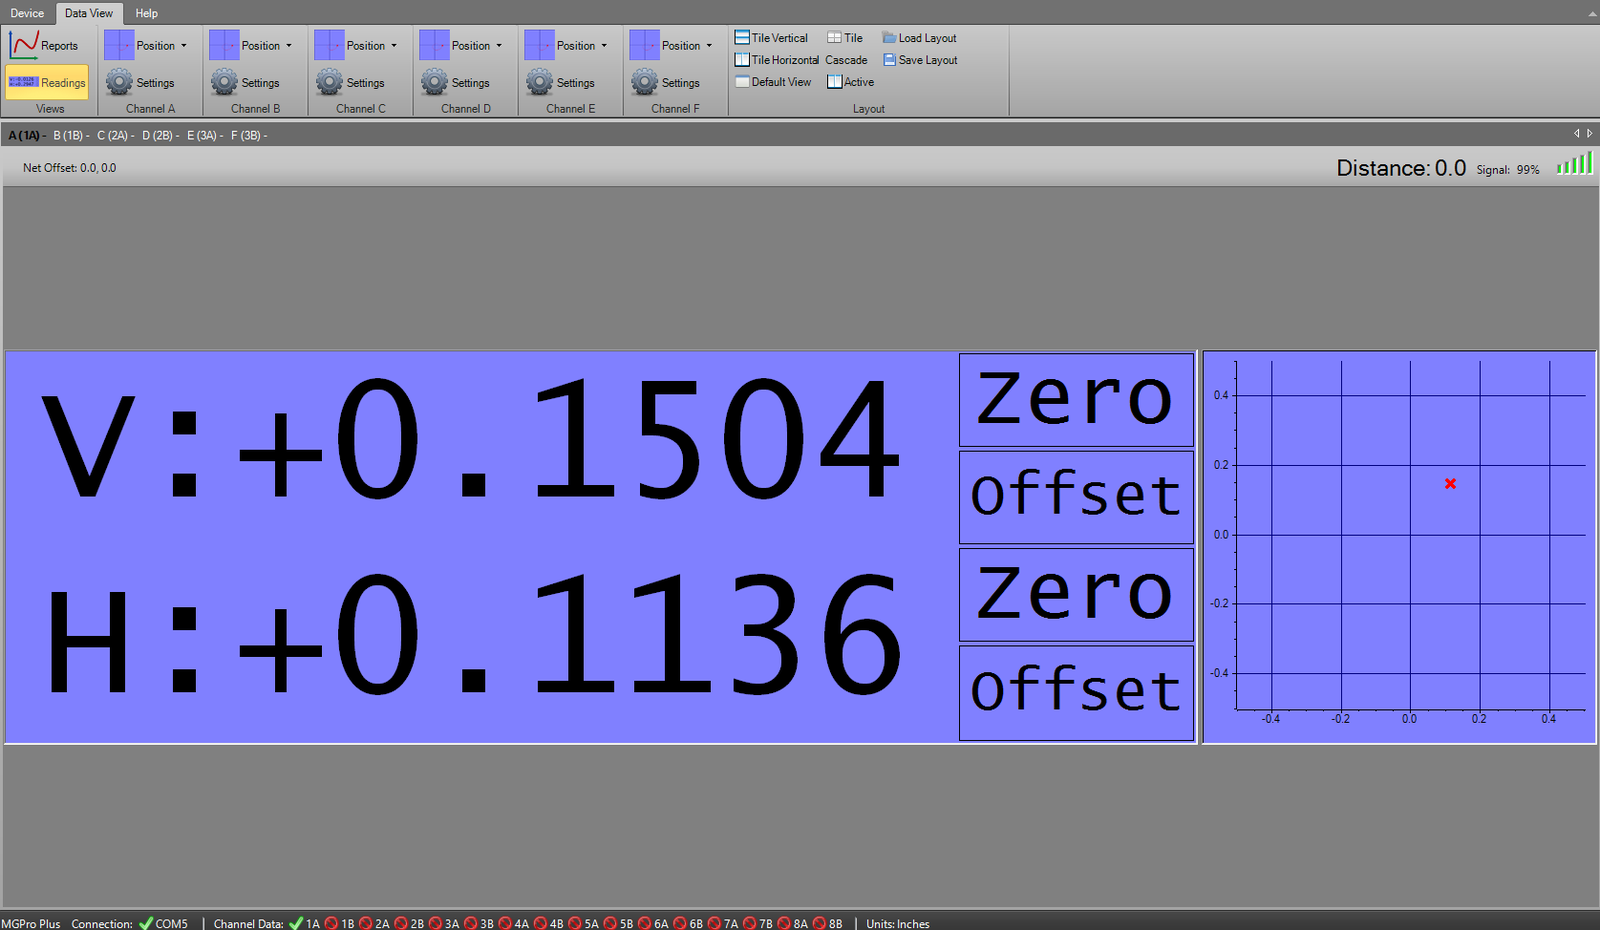Restore the Default View layout

[x=773, y=82]
